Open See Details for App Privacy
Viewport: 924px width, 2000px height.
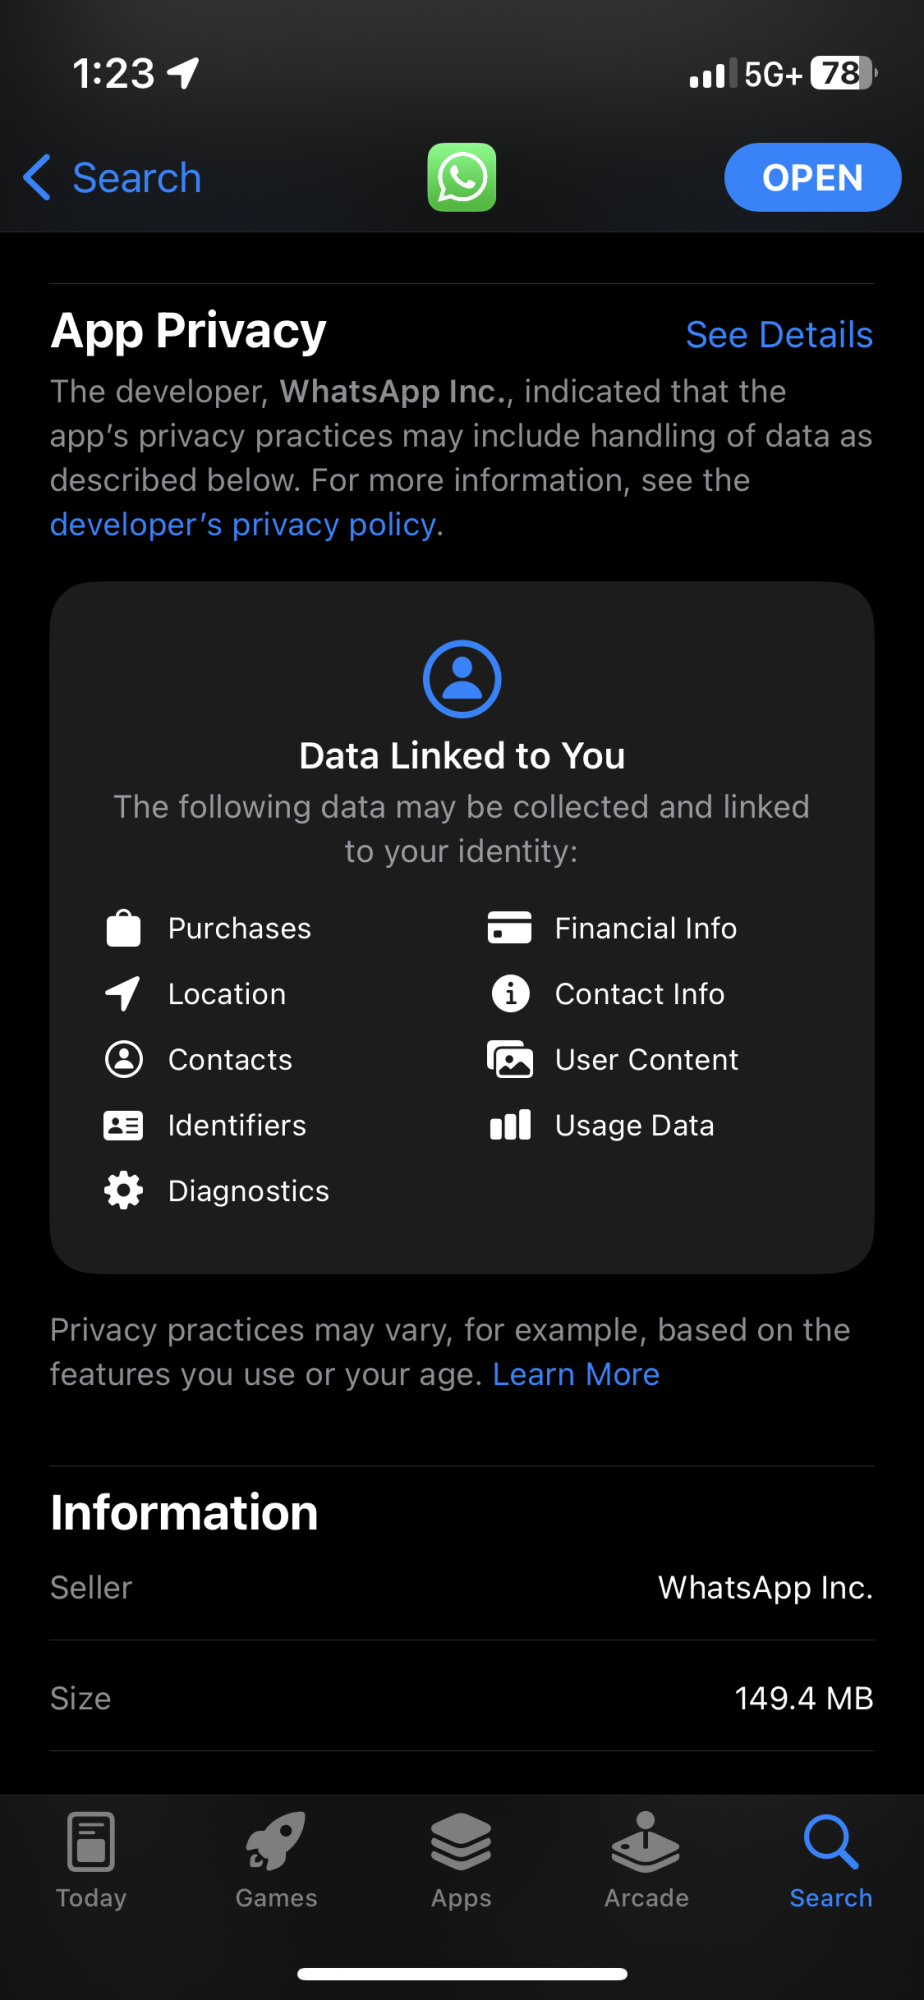pyautogui.click(x=779, y=335)
